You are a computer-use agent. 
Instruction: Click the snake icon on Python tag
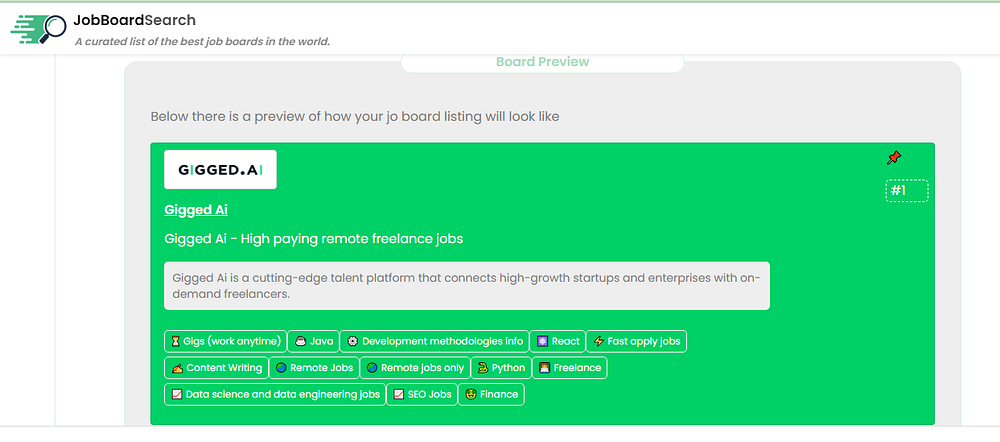coord(483,367)
